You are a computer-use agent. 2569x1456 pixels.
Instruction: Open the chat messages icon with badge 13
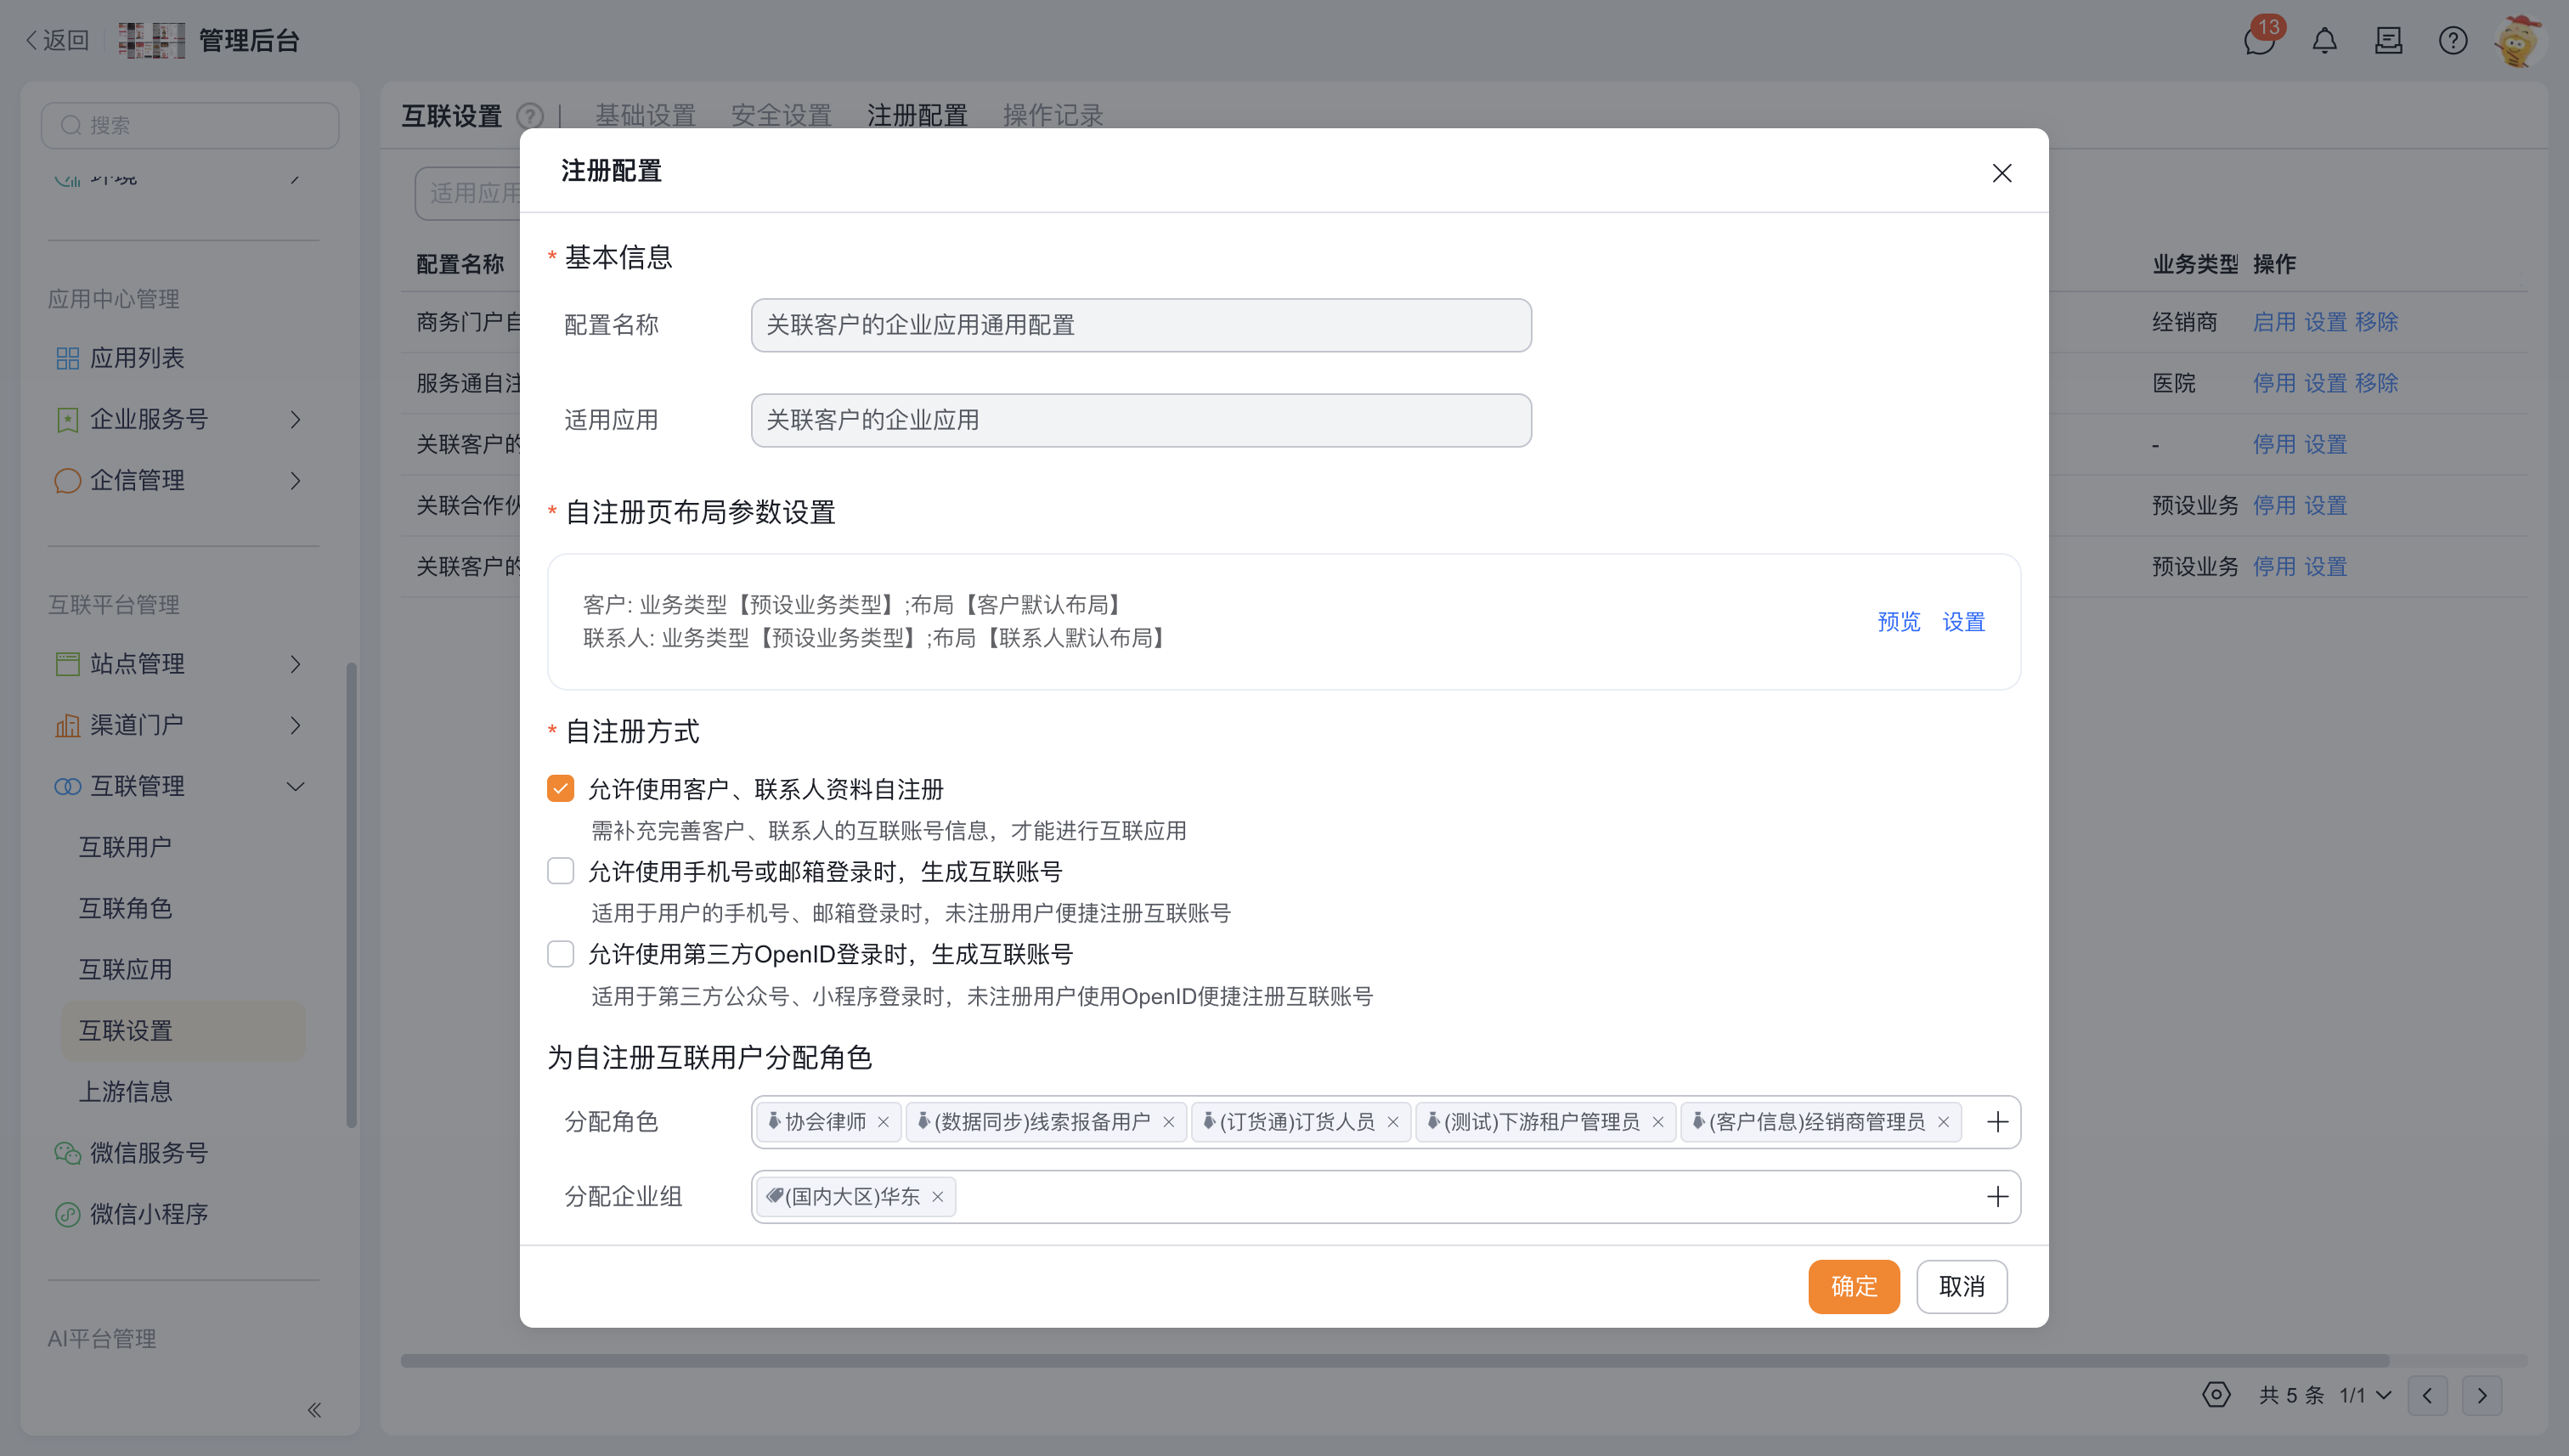coord(2259,40)
